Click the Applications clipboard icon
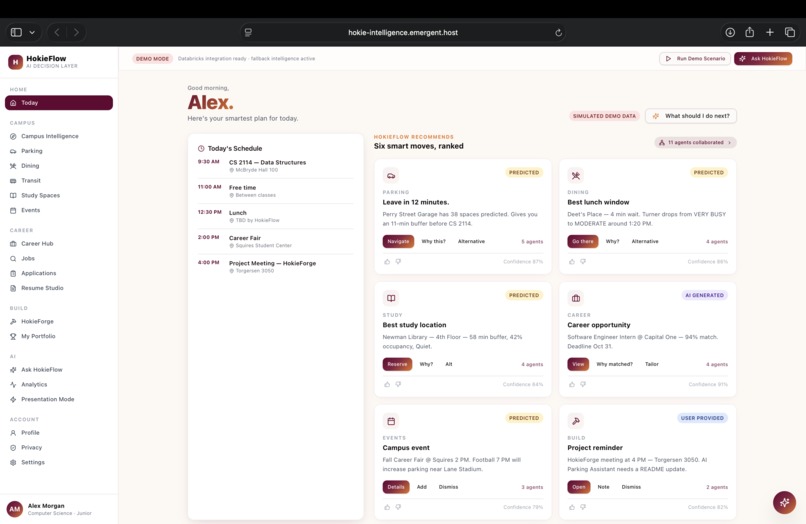 13,274
